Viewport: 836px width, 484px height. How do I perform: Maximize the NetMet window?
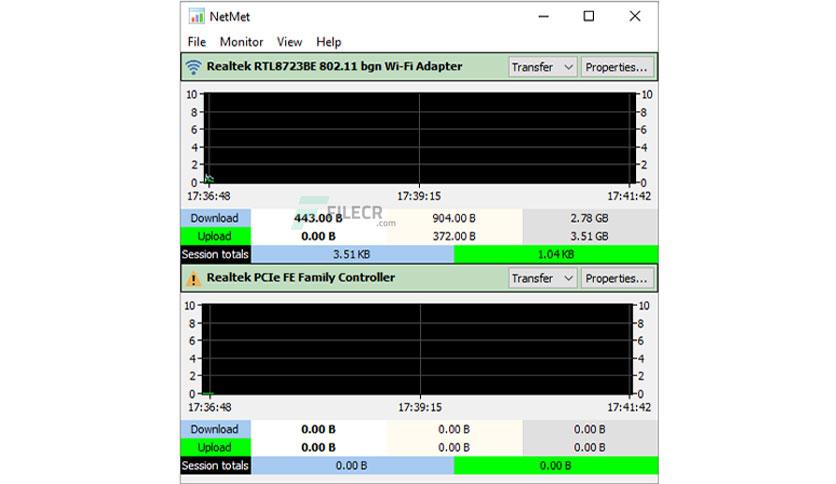[x=589, y=17]
